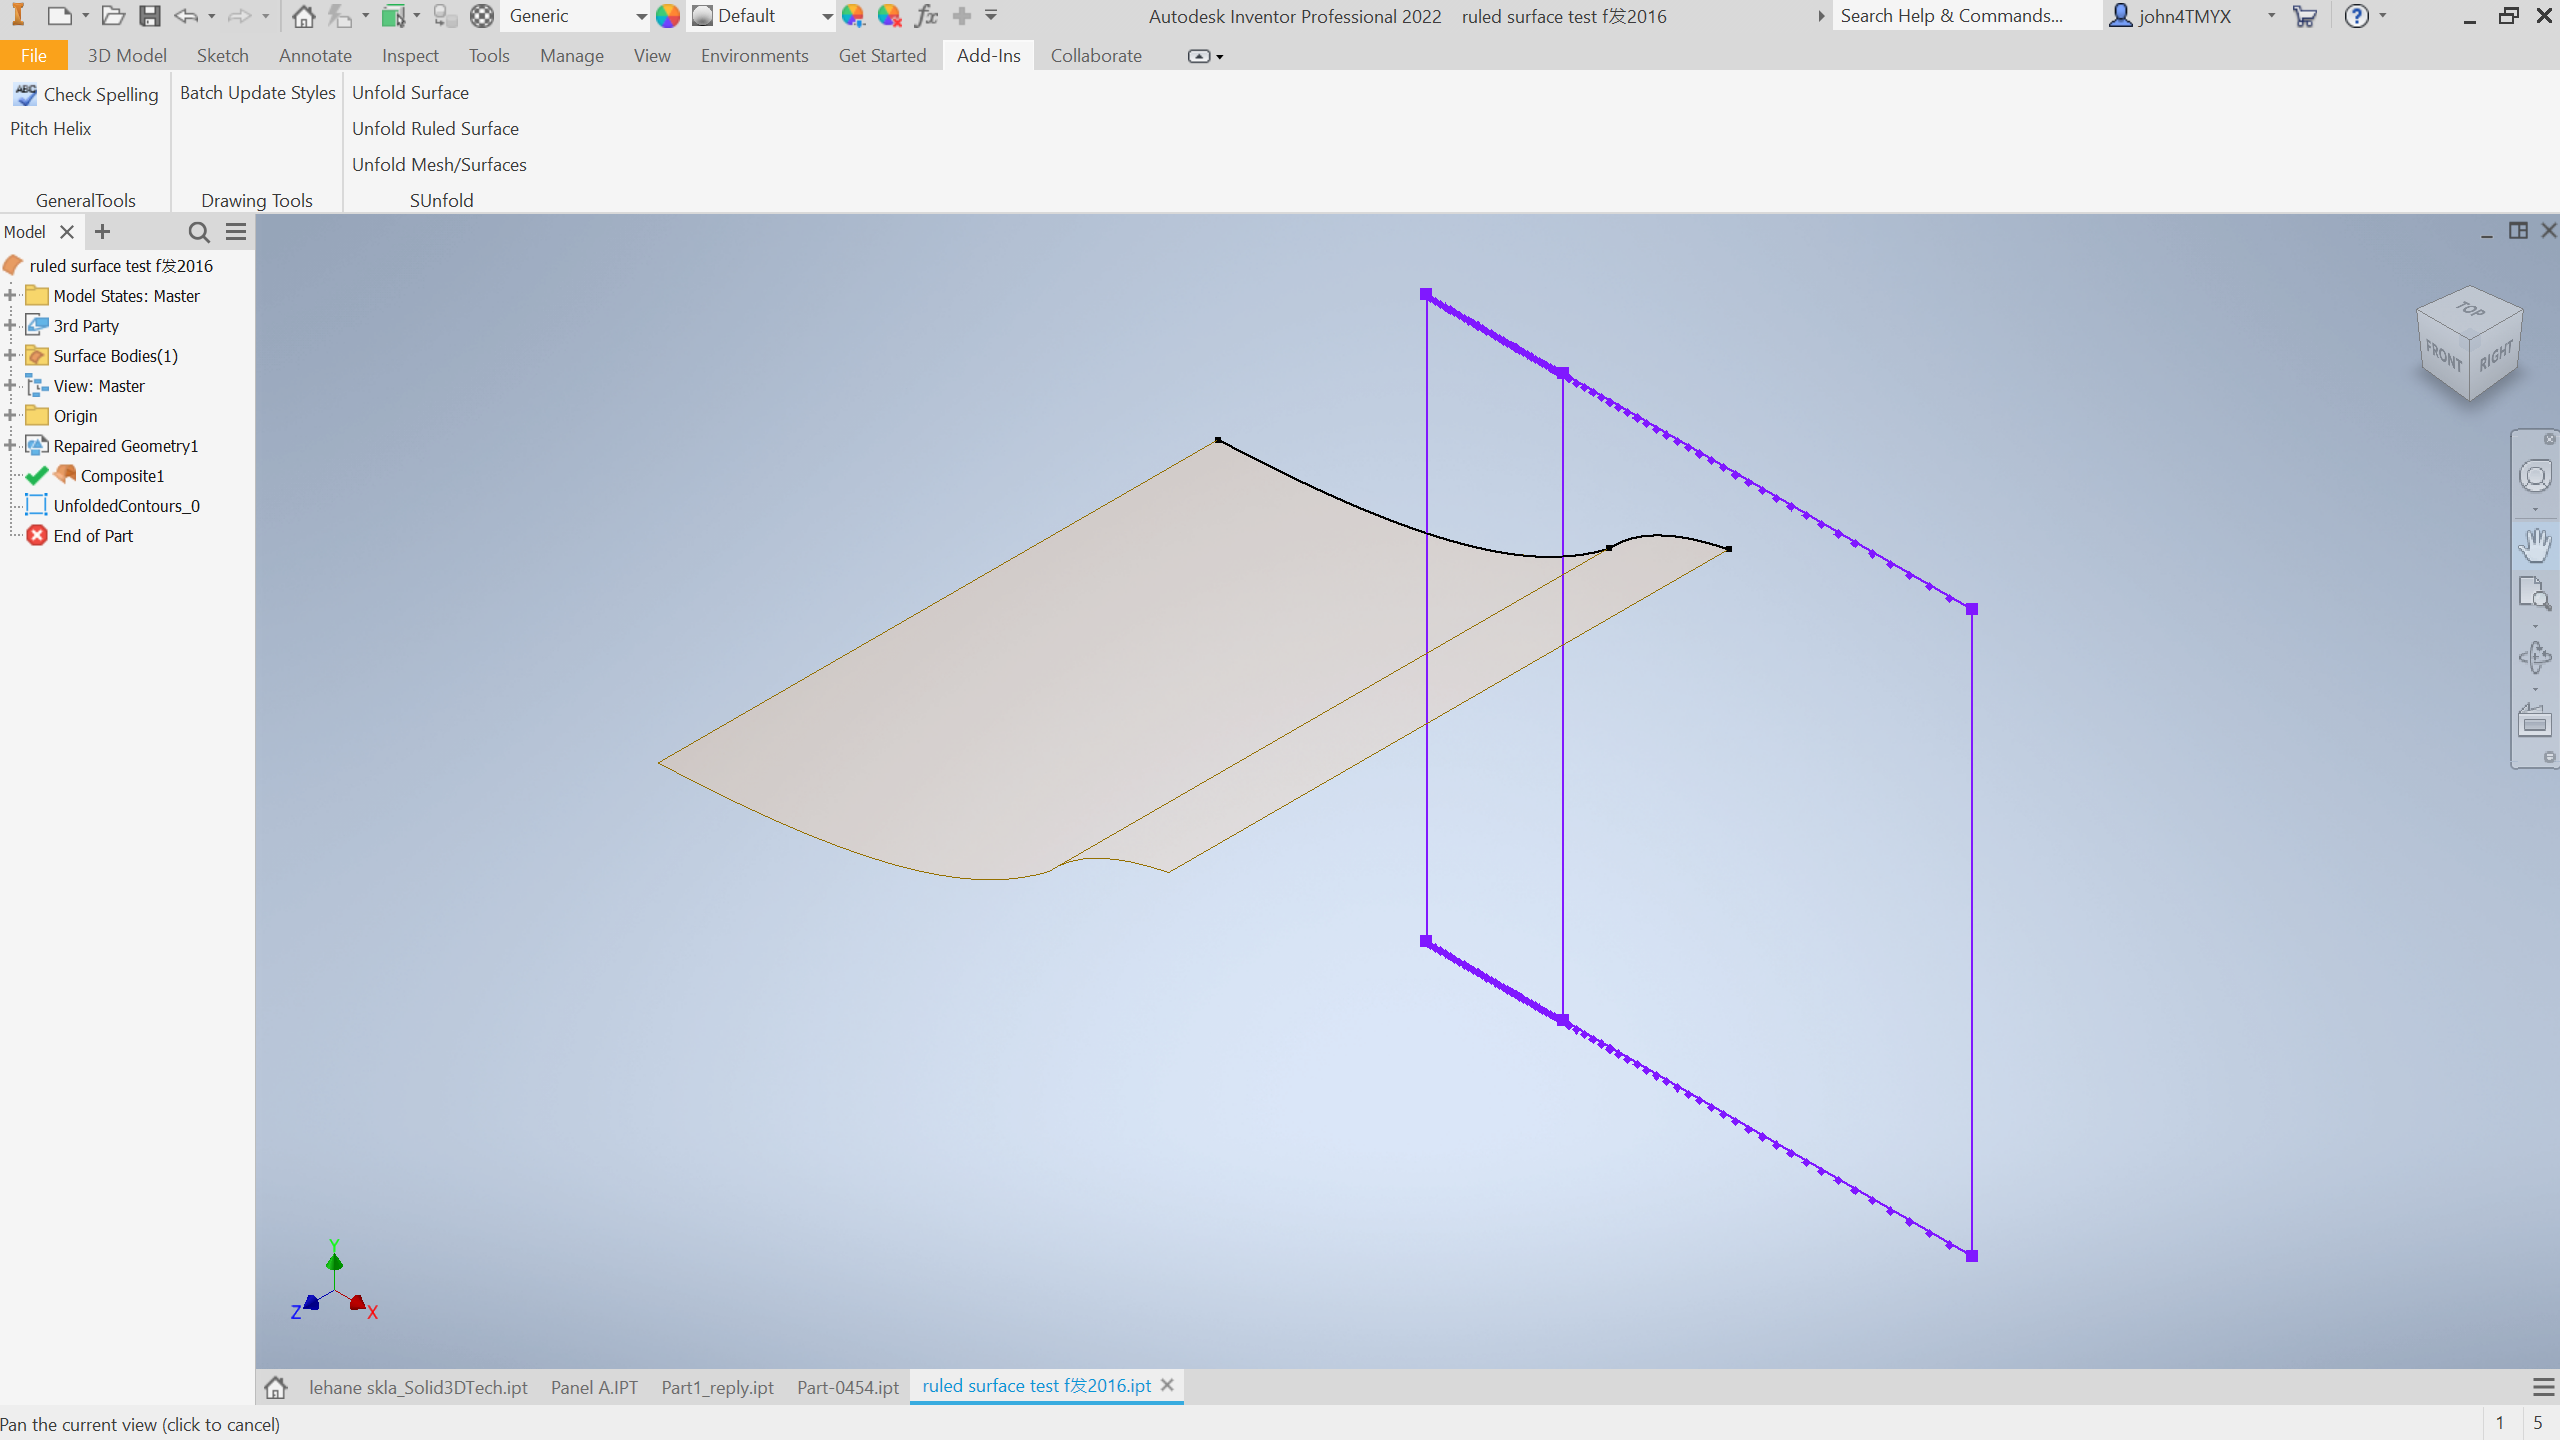Switch to the Part-0454.ipt document tab

pyautogui.click(x=847, y=1387)
